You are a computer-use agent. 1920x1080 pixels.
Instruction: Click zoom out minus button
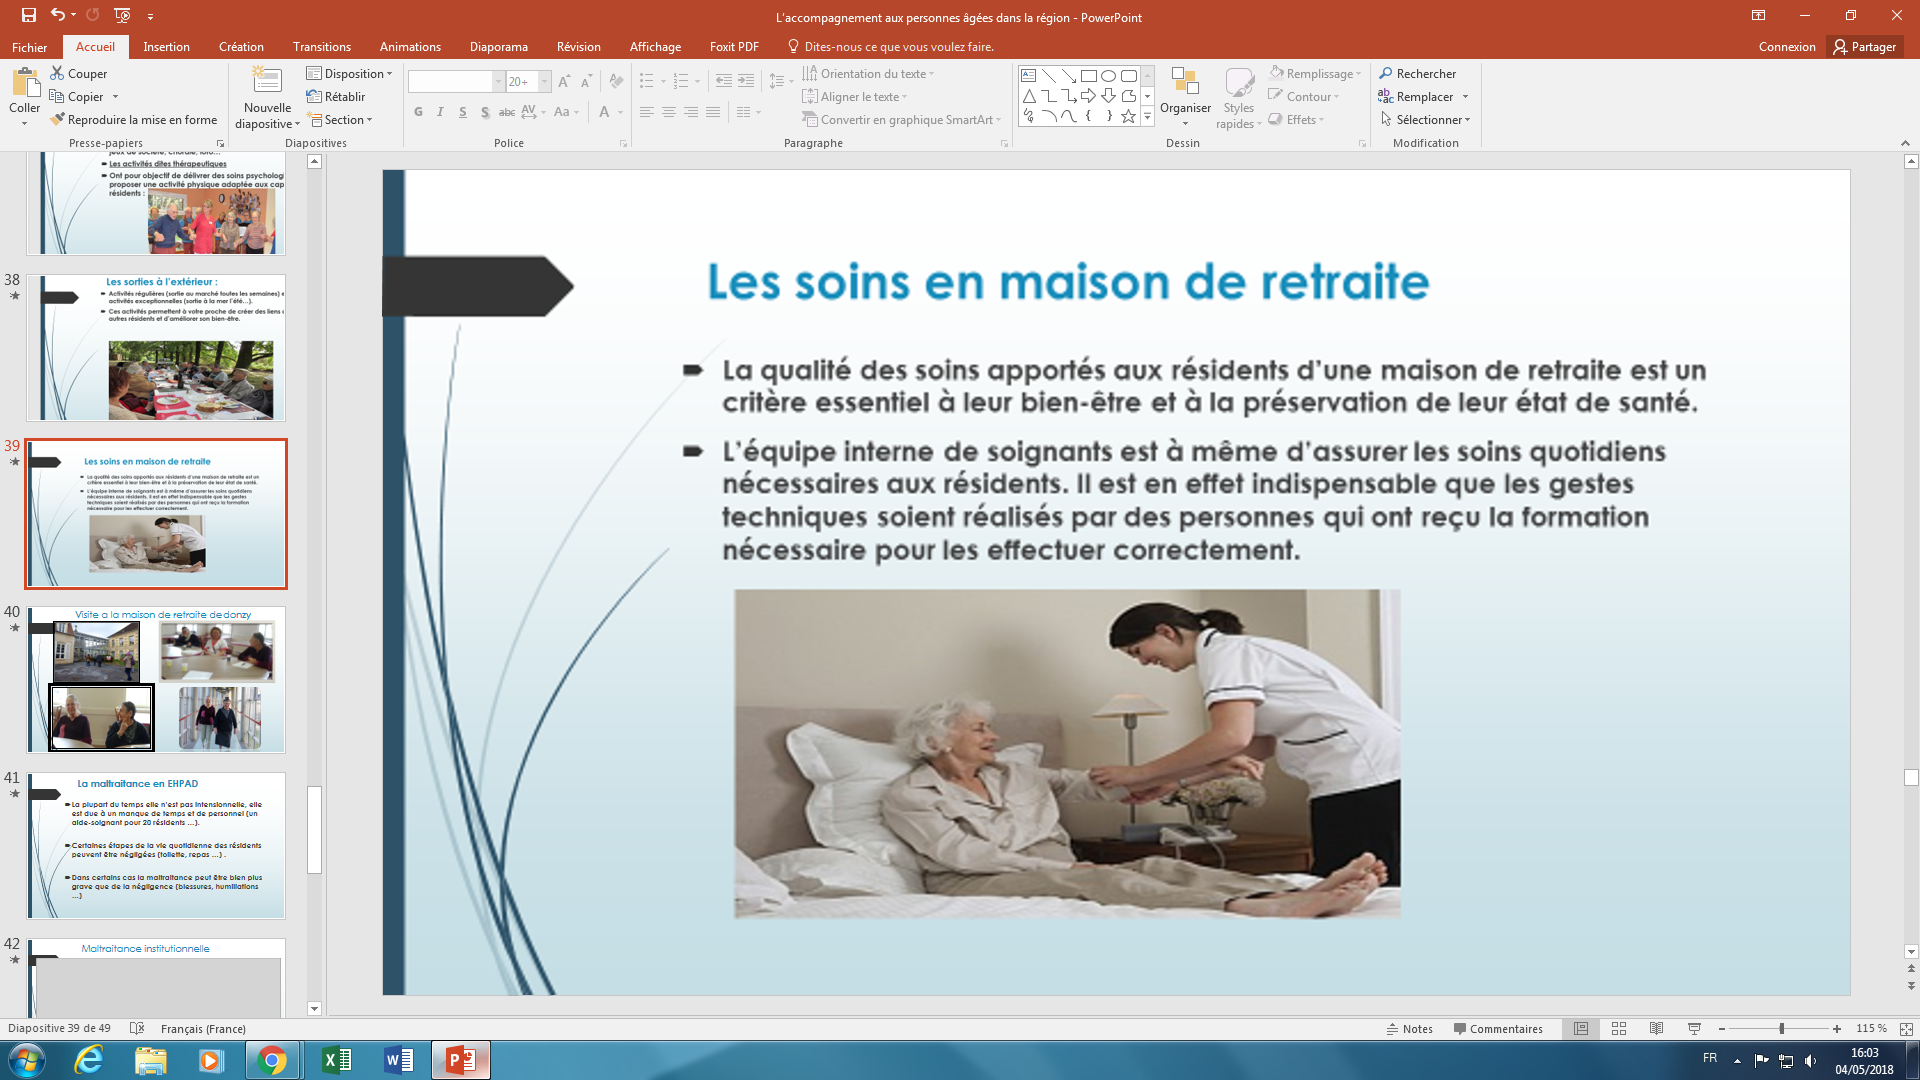pyautogui.click(x=1722, y=1029)
